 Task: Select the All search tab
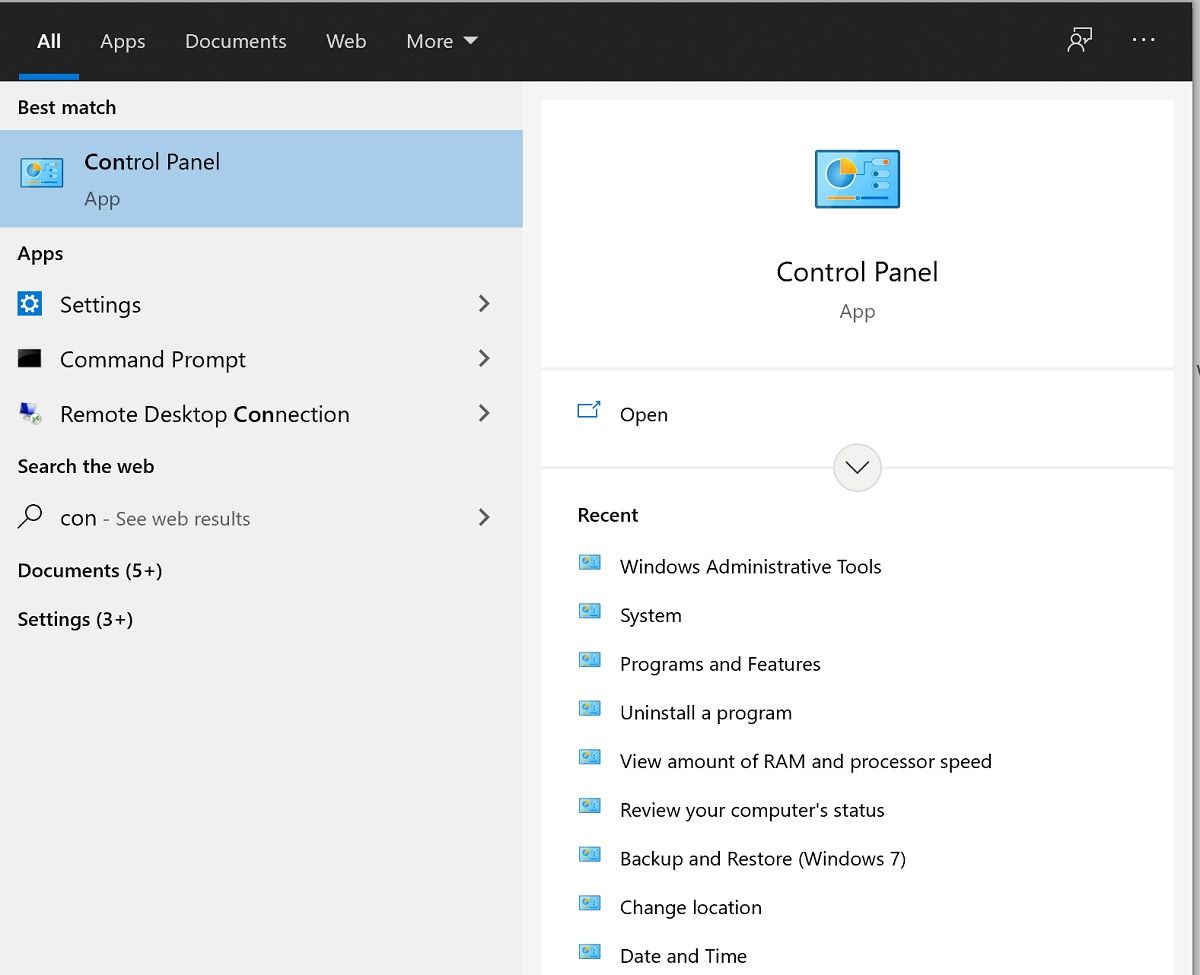(x=49, y=41)
